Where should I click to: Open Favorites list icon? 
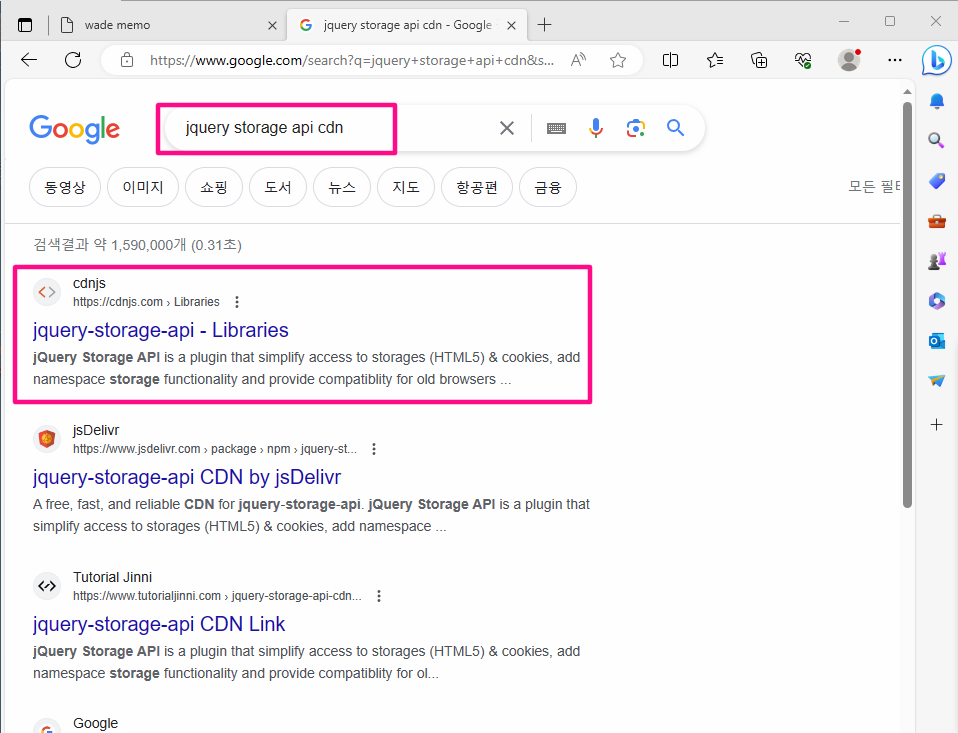[x=715, y=60]
